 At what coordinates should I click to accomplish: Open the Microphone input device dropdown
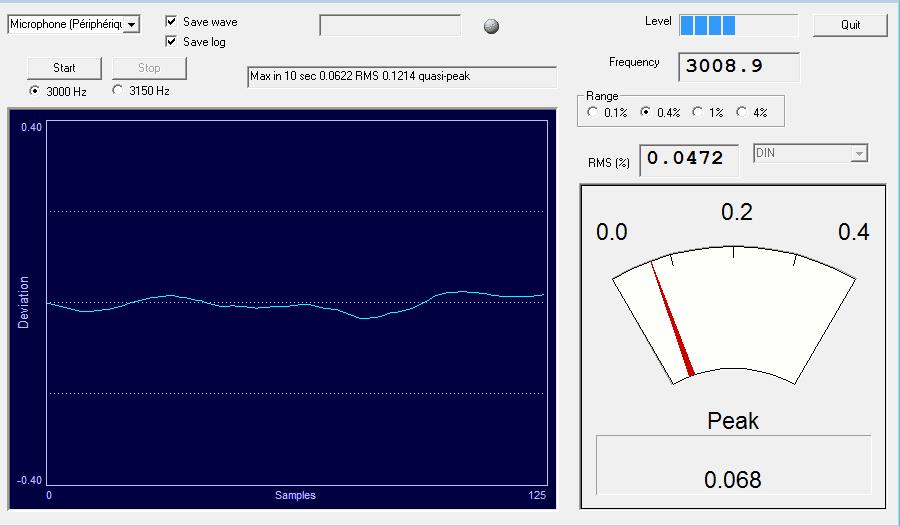pos(132,24)
